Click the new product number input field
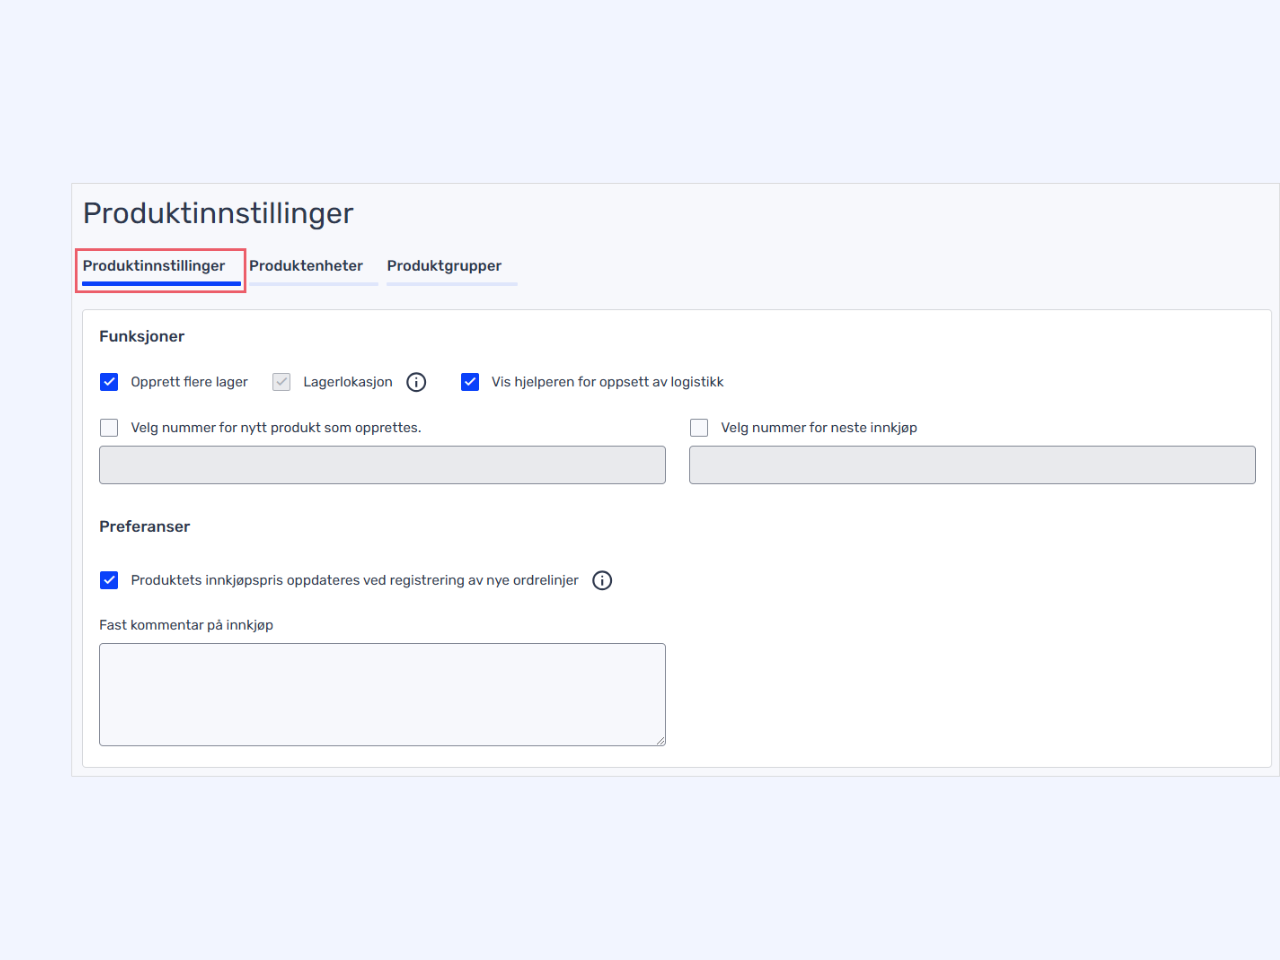Screen dimensions: 1280x960 (382, 465)
